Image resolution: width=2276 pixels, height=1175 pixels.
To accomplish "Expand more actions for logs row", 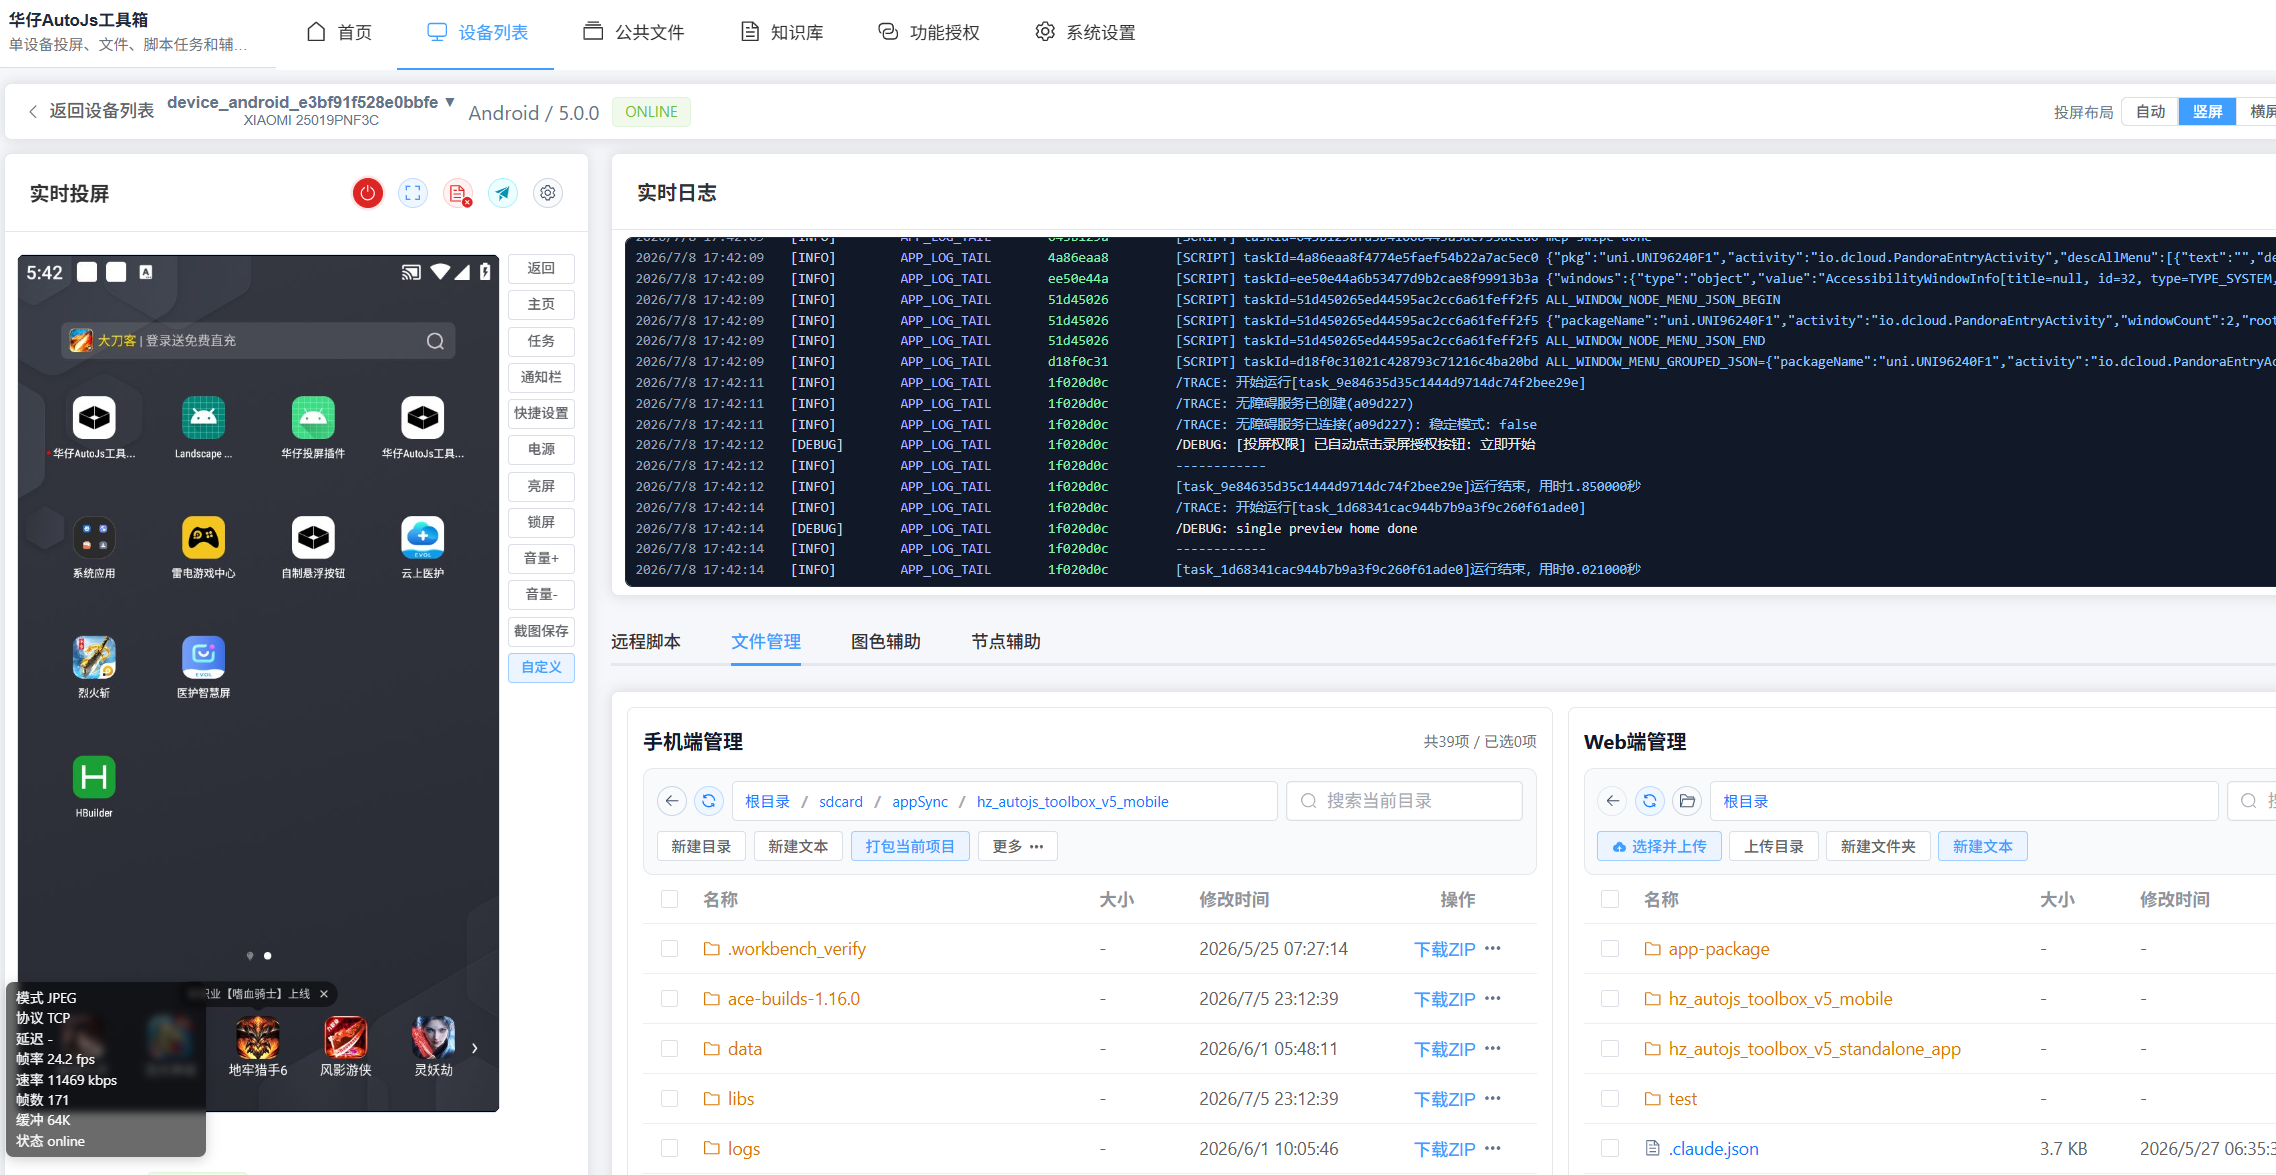I will coord(1493,1148).
